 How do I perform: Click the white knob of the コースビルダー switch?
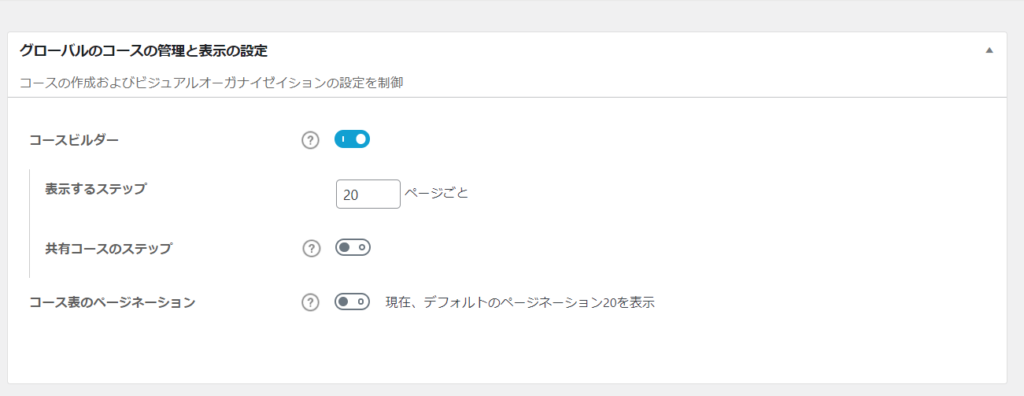(361, 139)
